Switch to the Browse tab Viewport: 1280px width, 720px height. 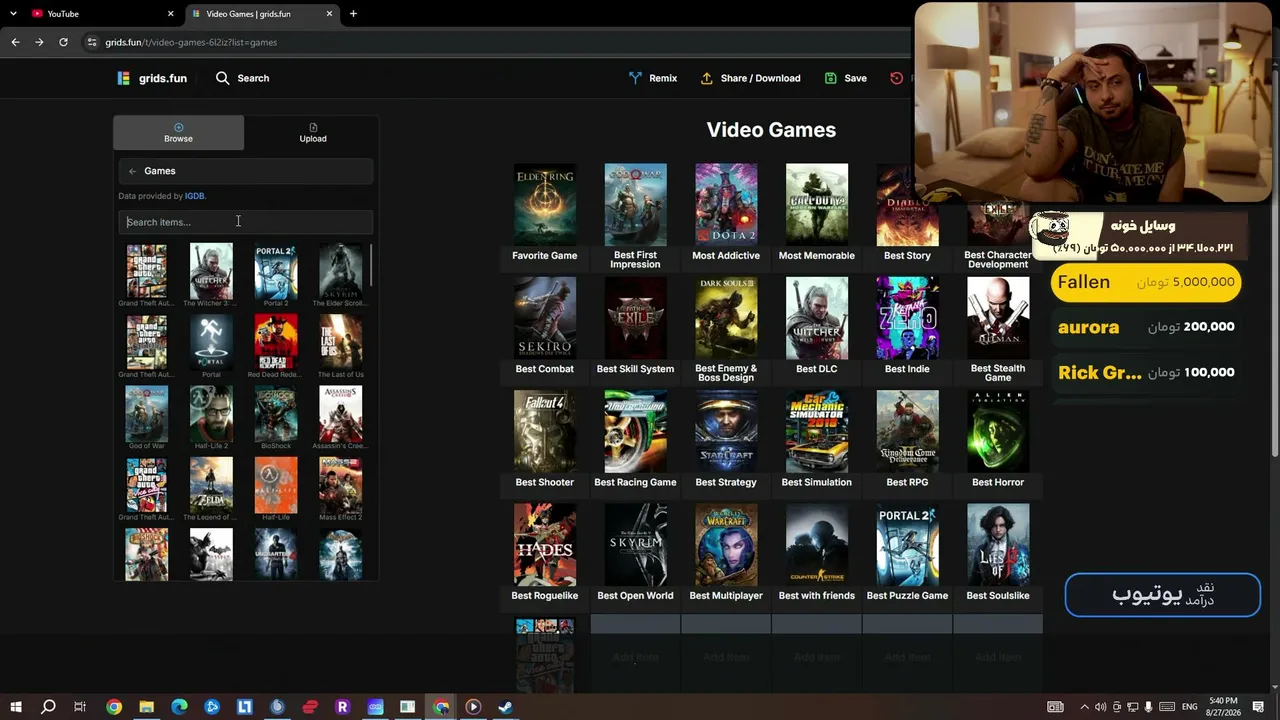click(178, 133)
